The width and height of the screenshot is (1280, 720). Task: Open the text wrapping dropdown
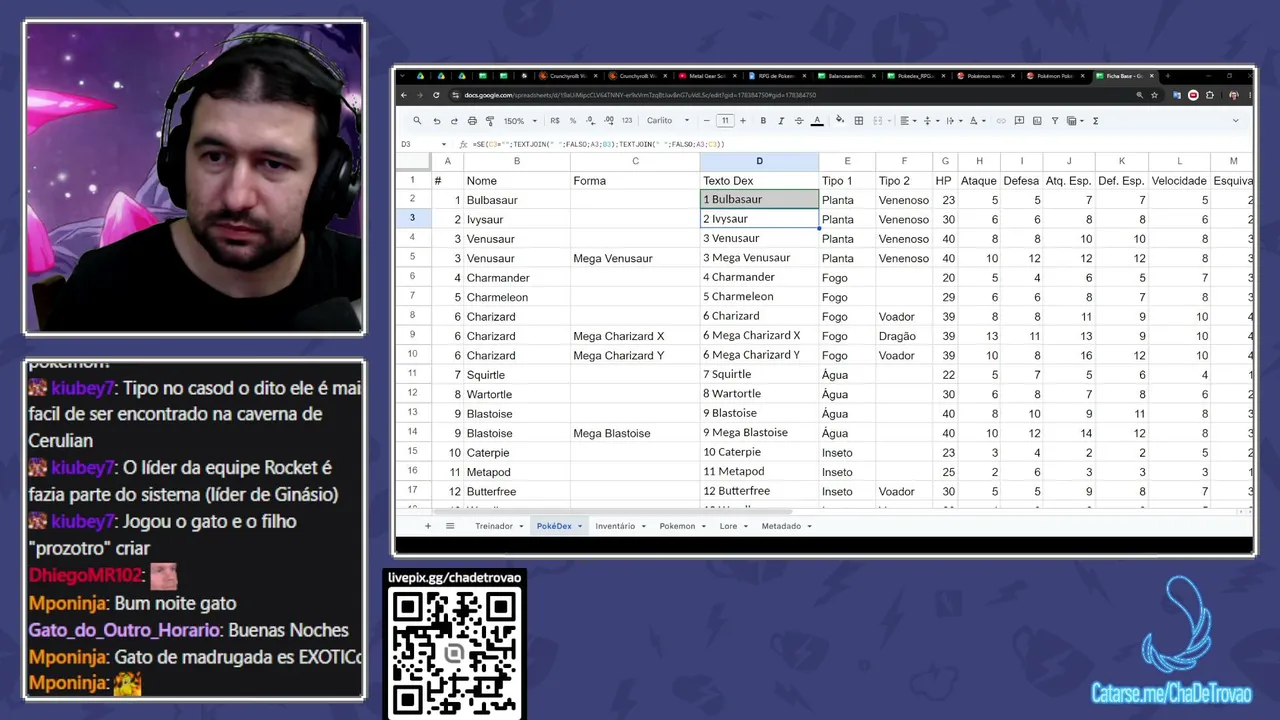click(x=952, y=121)
